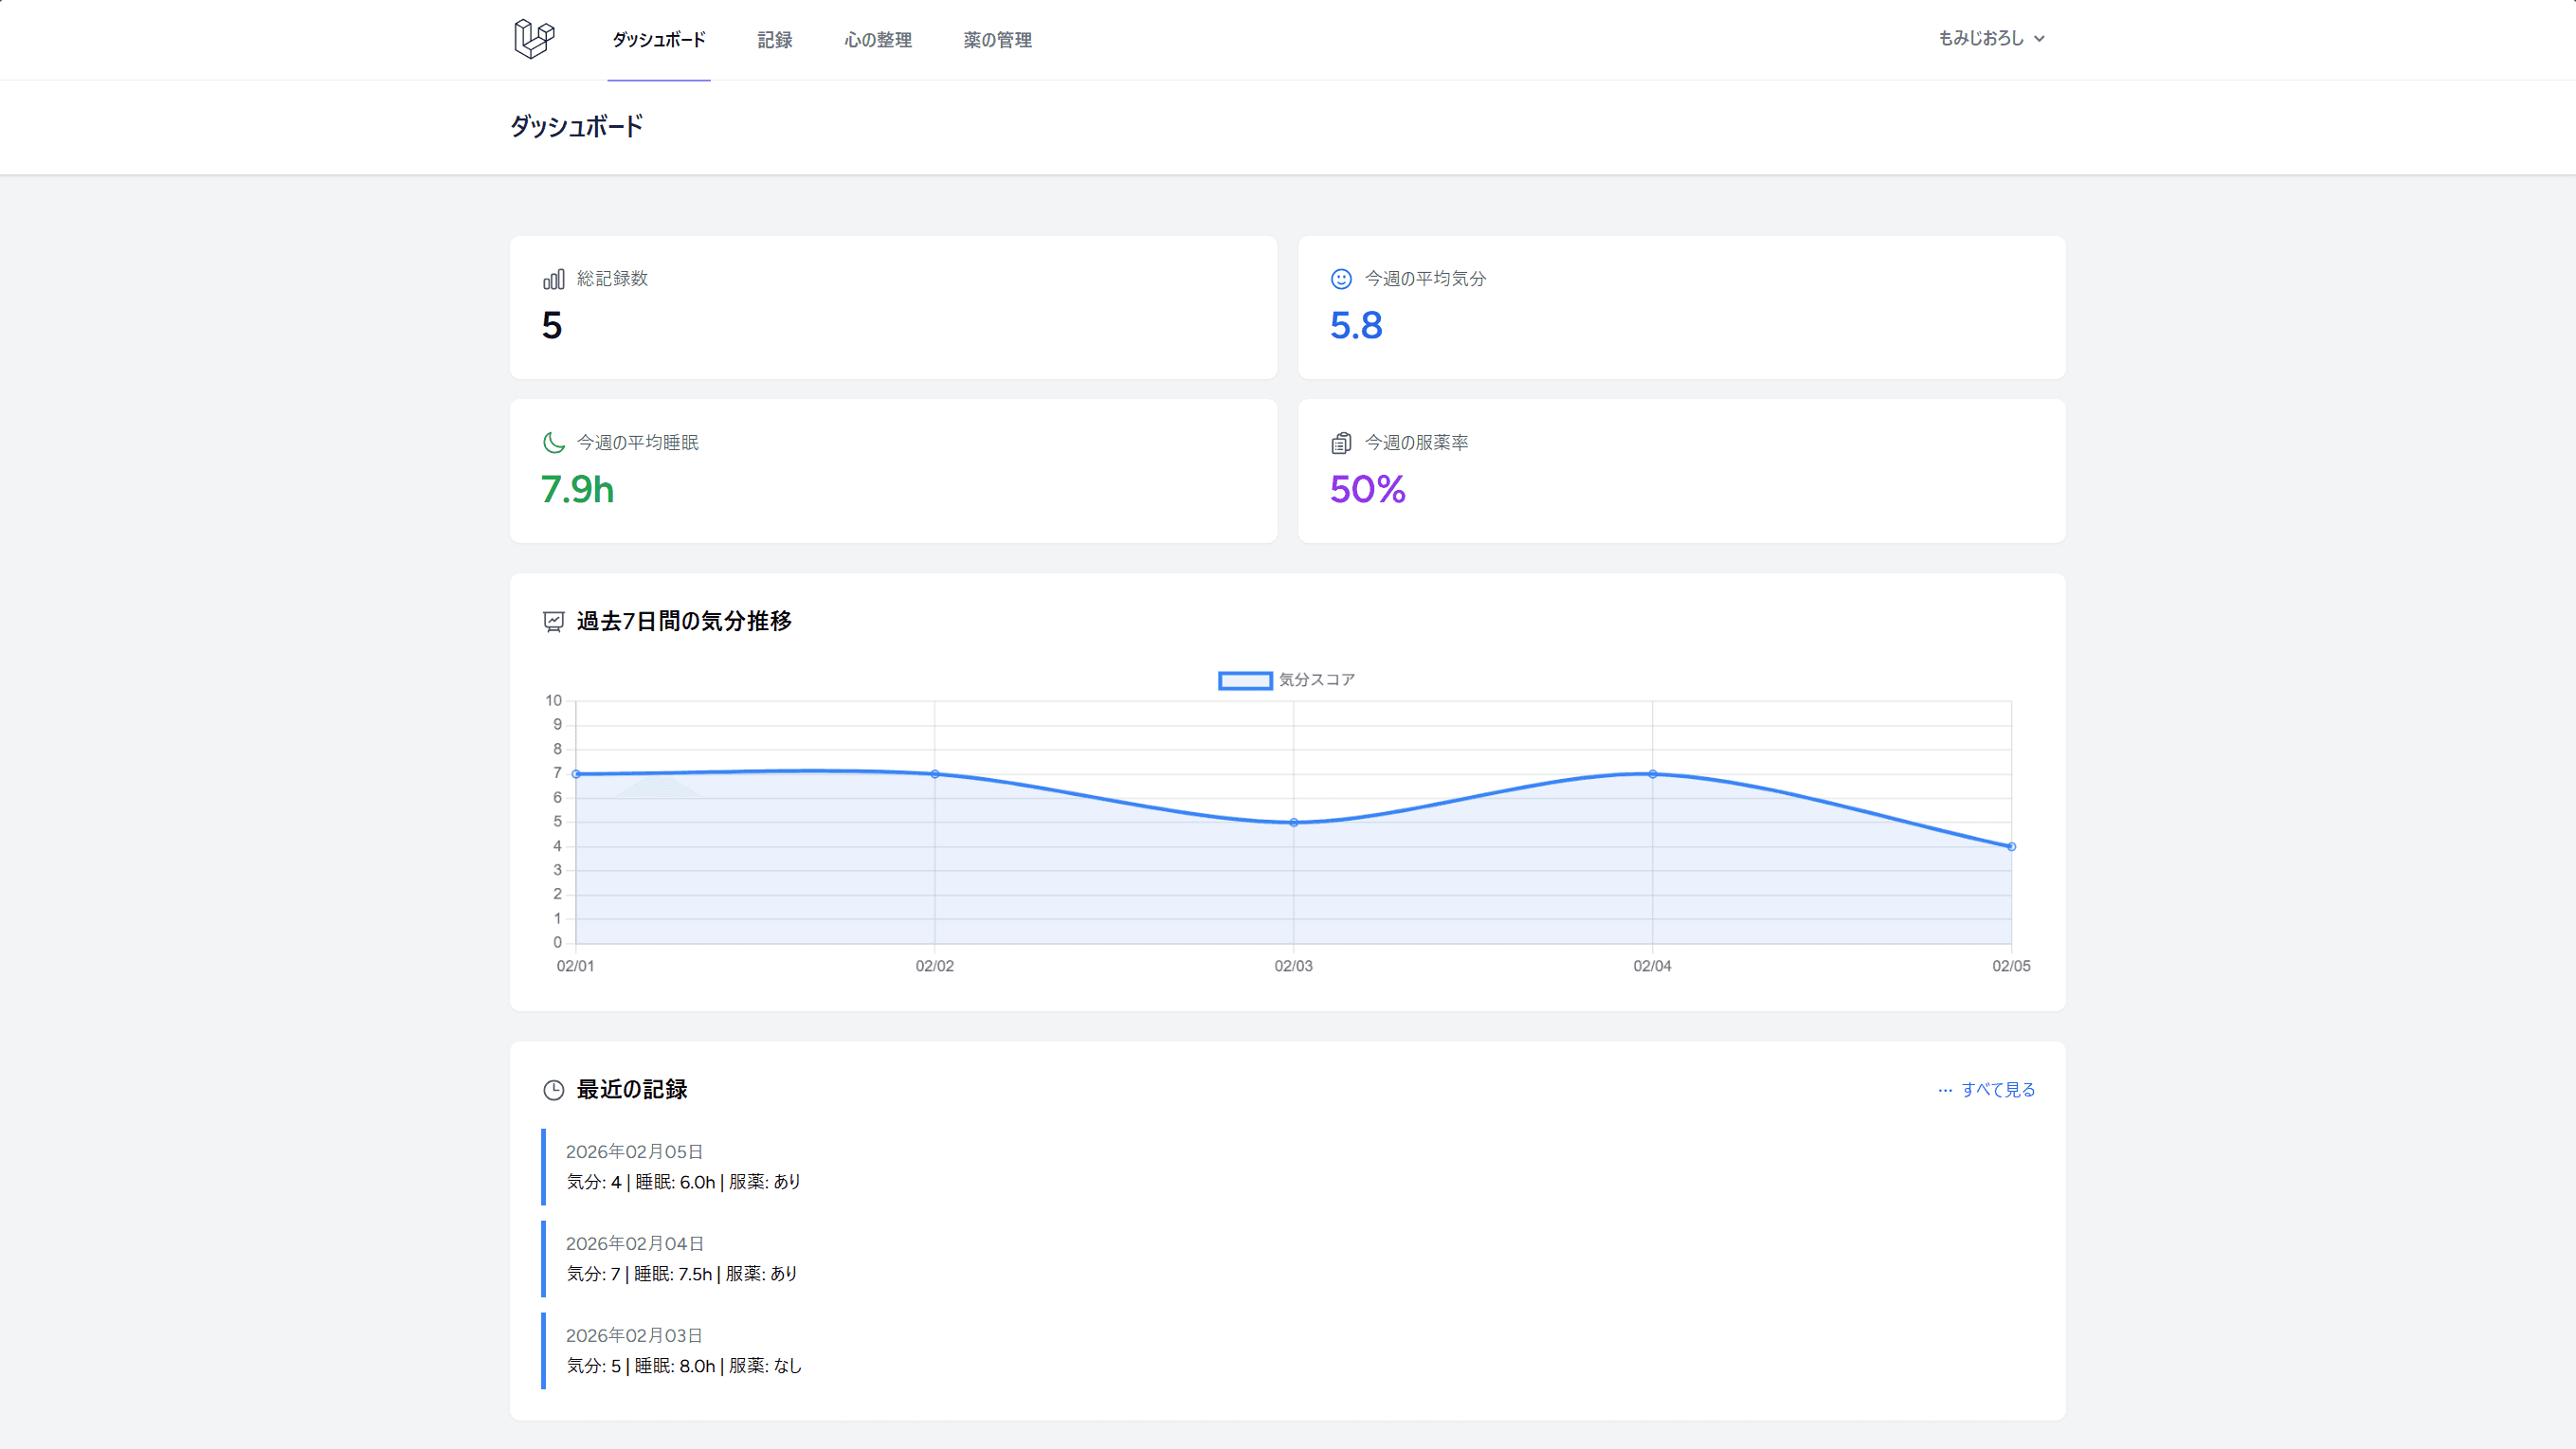This screenshot has height=1449, width=2576.
Task: Toggle the 気分スコア legend swatch
Action: (1245, 680)
